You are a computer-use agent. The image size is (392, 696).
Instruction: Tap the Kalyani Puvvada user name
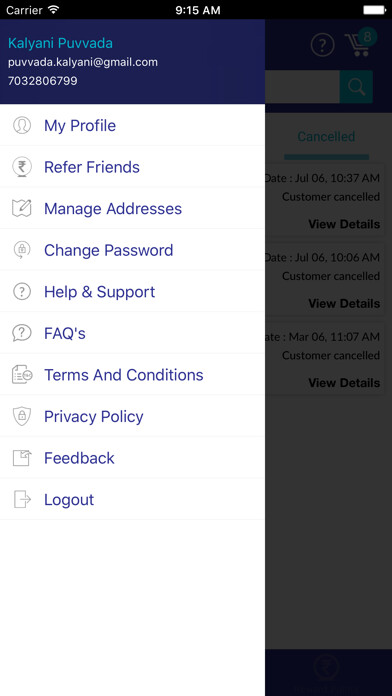point(60,43)
